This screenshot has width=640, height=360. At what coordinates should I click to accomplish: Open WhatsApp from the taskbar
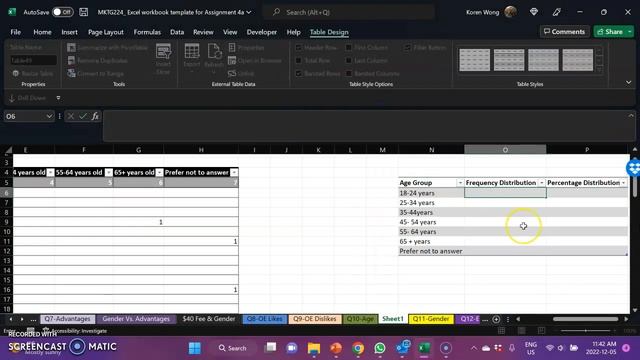pyautogui.click(x=380, y=348)
